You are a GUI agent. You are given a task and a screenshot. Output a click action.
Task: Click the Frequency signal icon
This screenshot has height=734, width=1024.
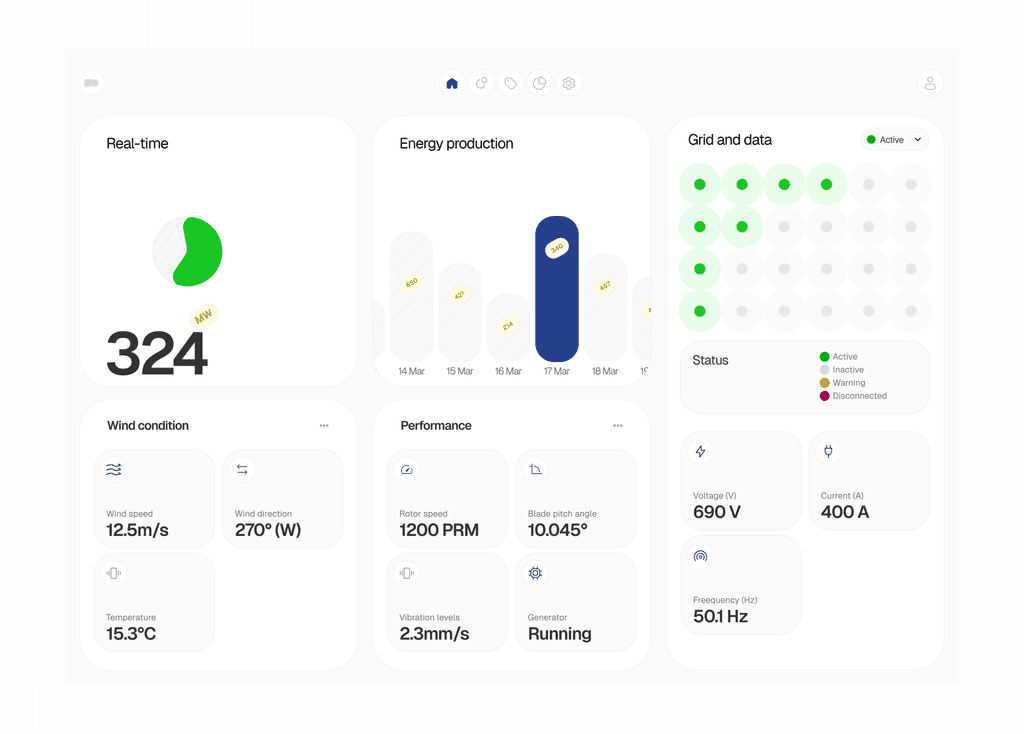point(700,556)
